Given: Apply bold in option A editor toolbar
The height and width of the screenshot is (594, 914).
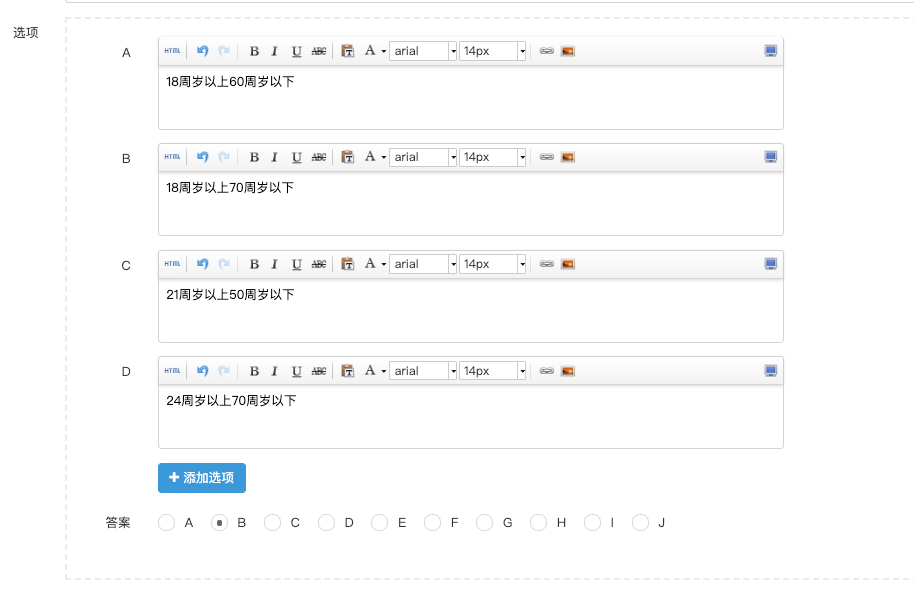Looking at the screenshot, I should coord(254,51).
